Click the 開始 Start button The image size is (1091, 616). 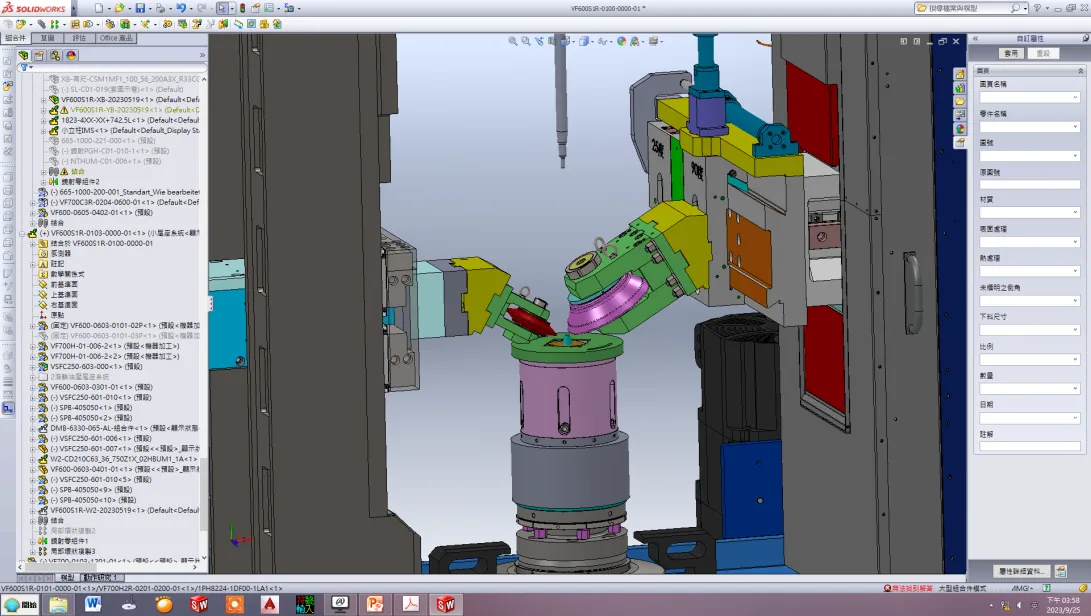click(x=20, y=605)
